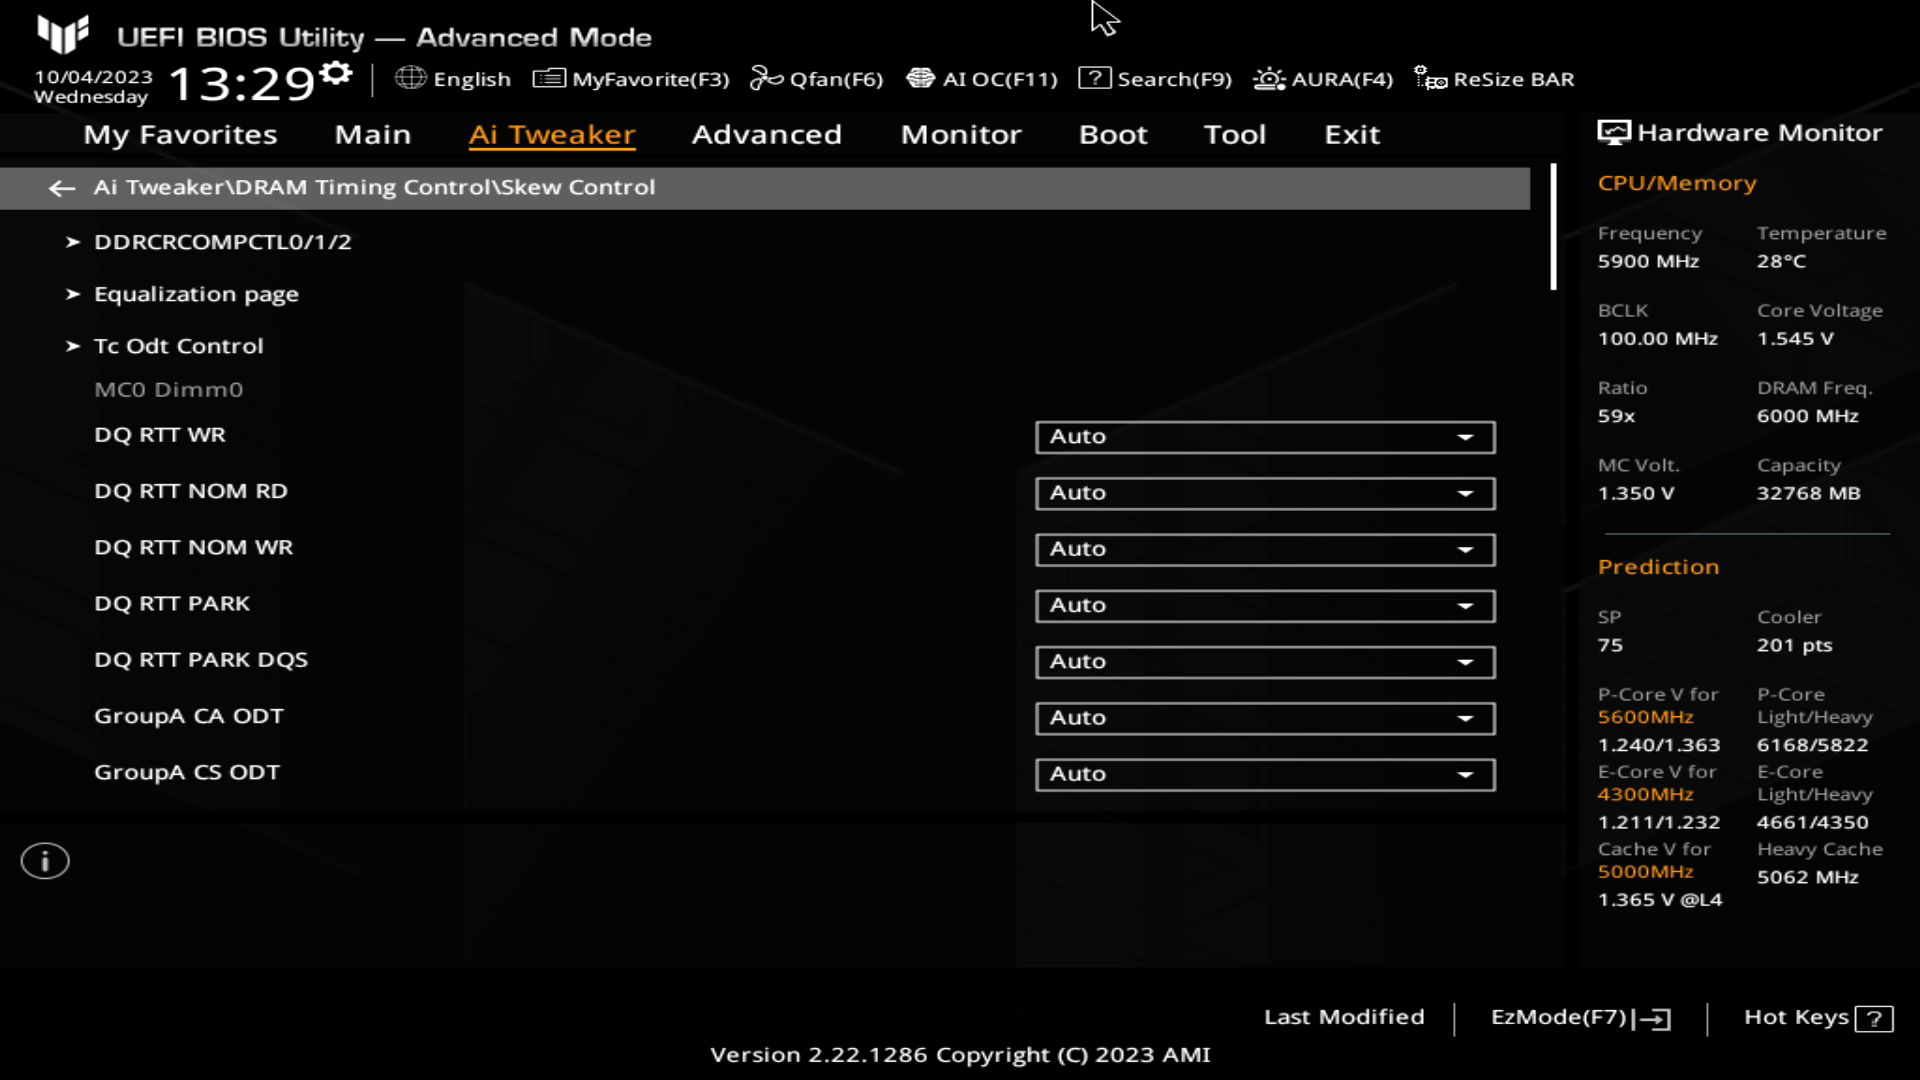The width and height of the screenshot is (1920, 1080).
Task: Click back arrow to Skew Control
Action: pyautogui.click(x=61, y=186)
